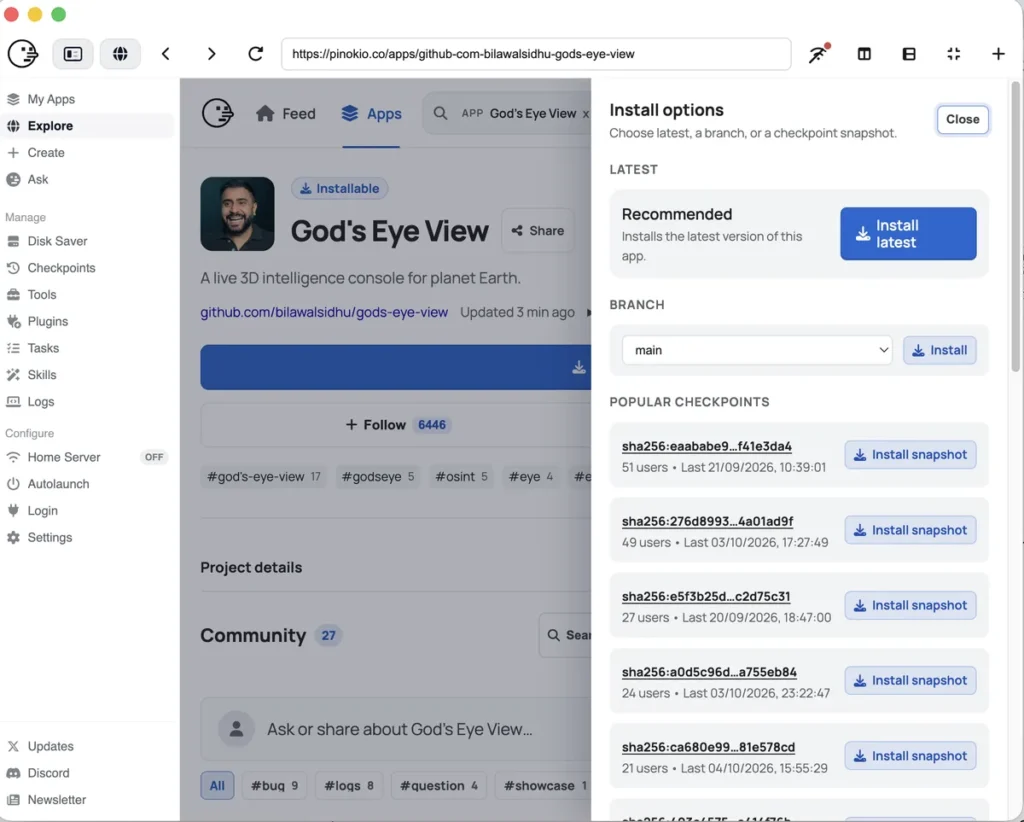The width and height of the screenshot is (1024, 822).
Task: Open Logs in the sidebar
Action: pyautogui.click(x=87, y=402)
